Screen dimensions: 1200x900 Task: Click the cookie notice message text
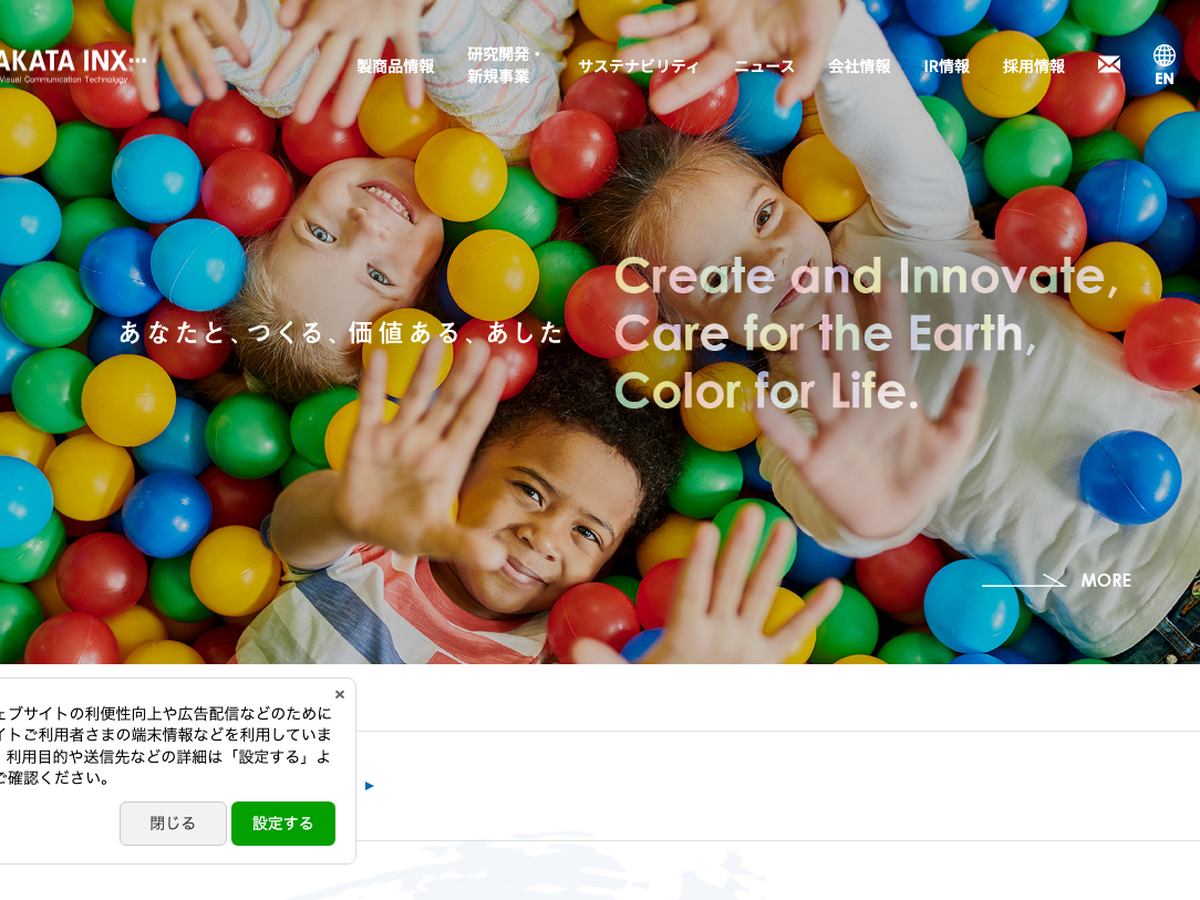coord(165,745)
